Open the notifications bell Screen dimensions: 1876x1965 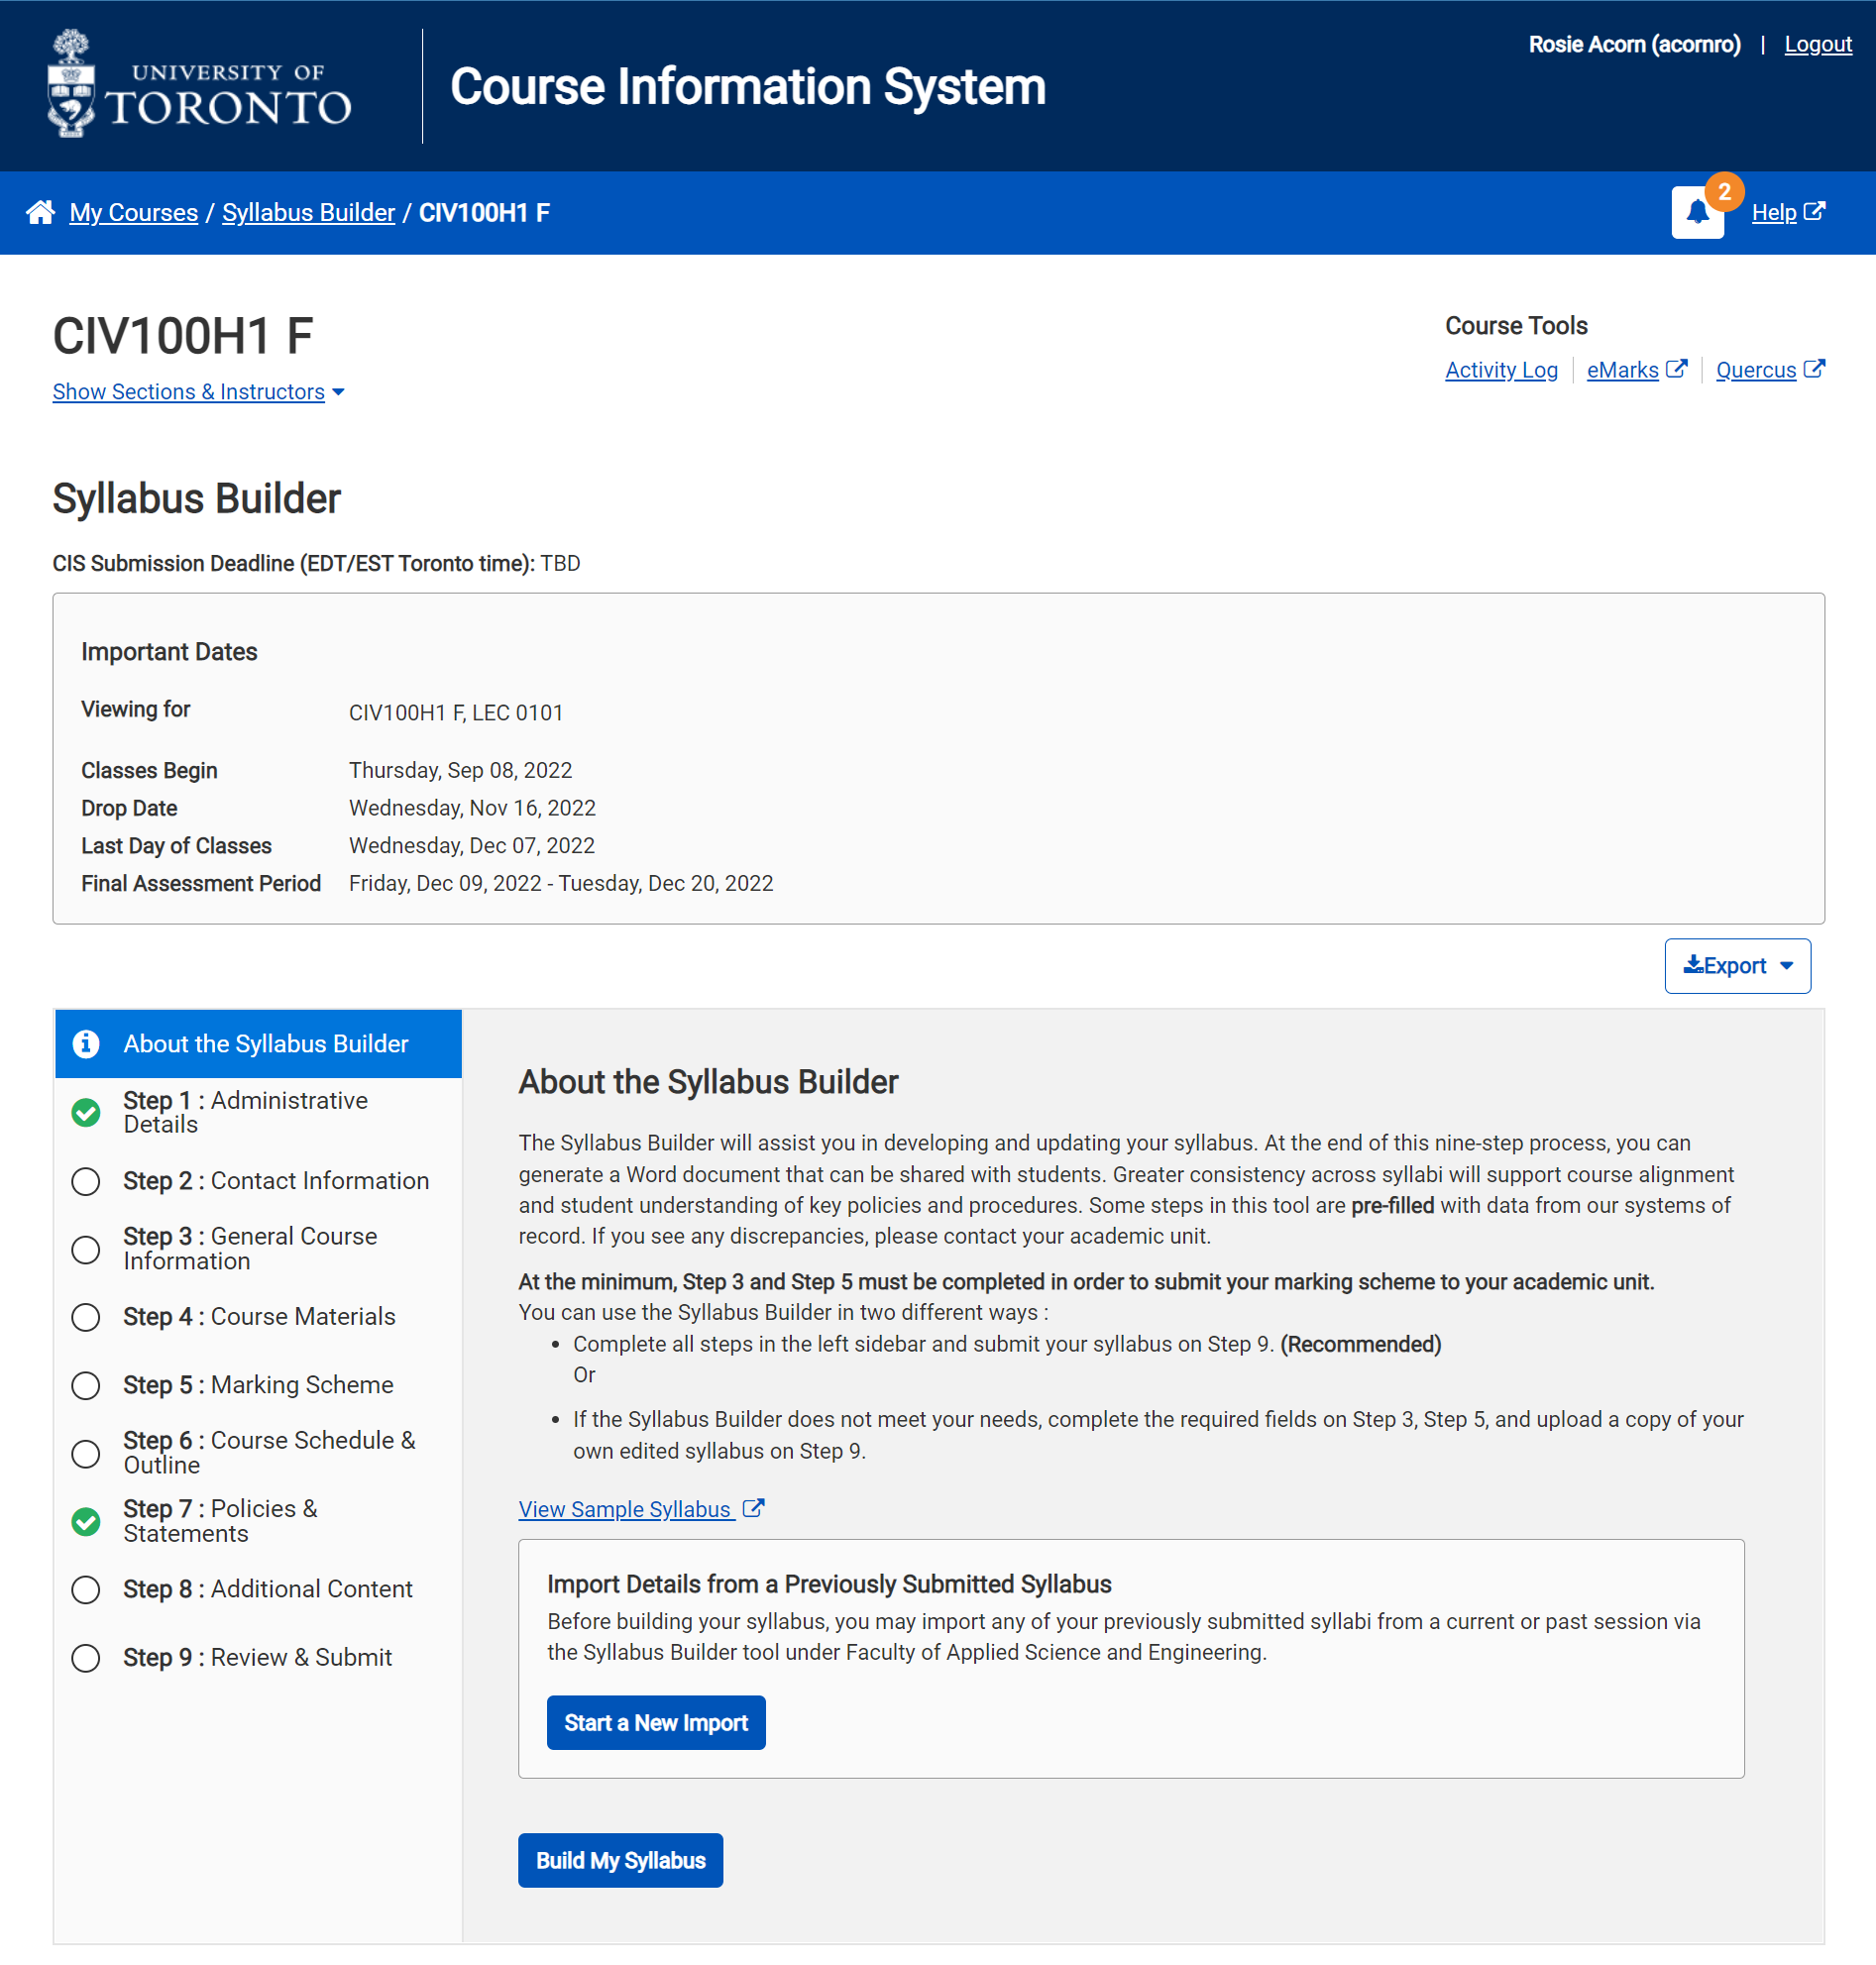point(1696,212)
